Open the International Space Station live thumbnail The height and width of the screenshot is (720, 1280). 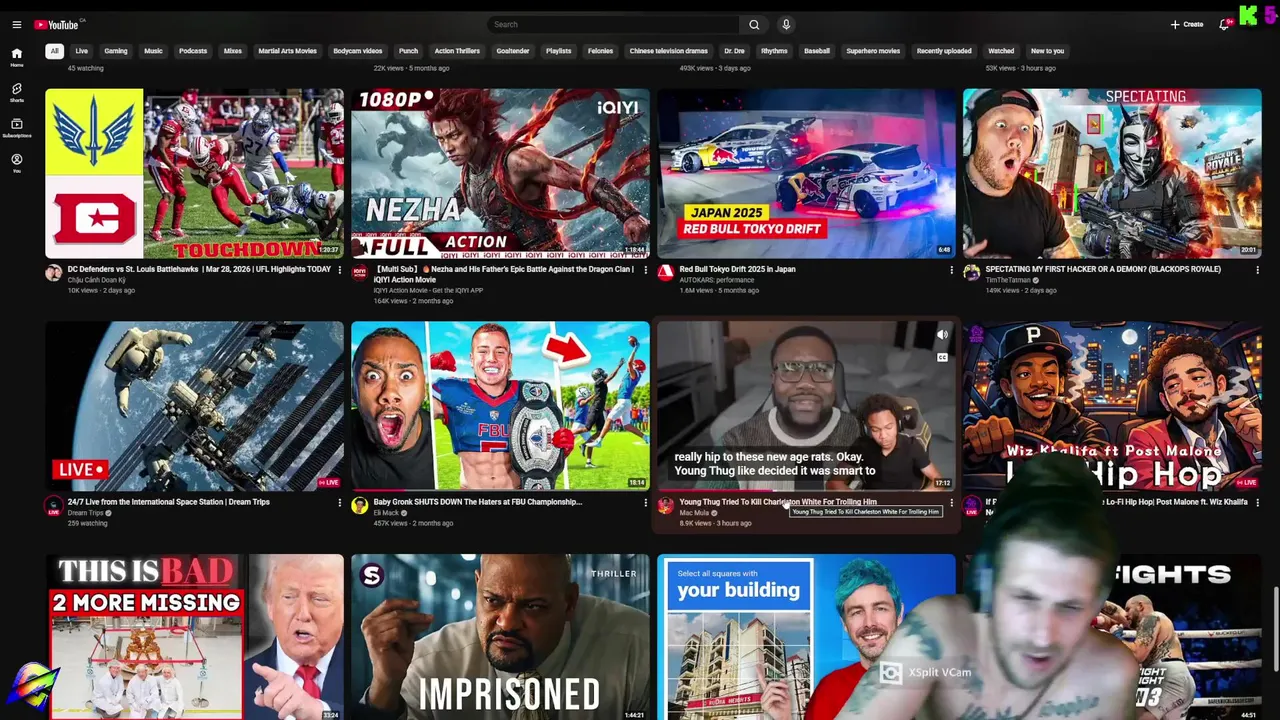194,406
